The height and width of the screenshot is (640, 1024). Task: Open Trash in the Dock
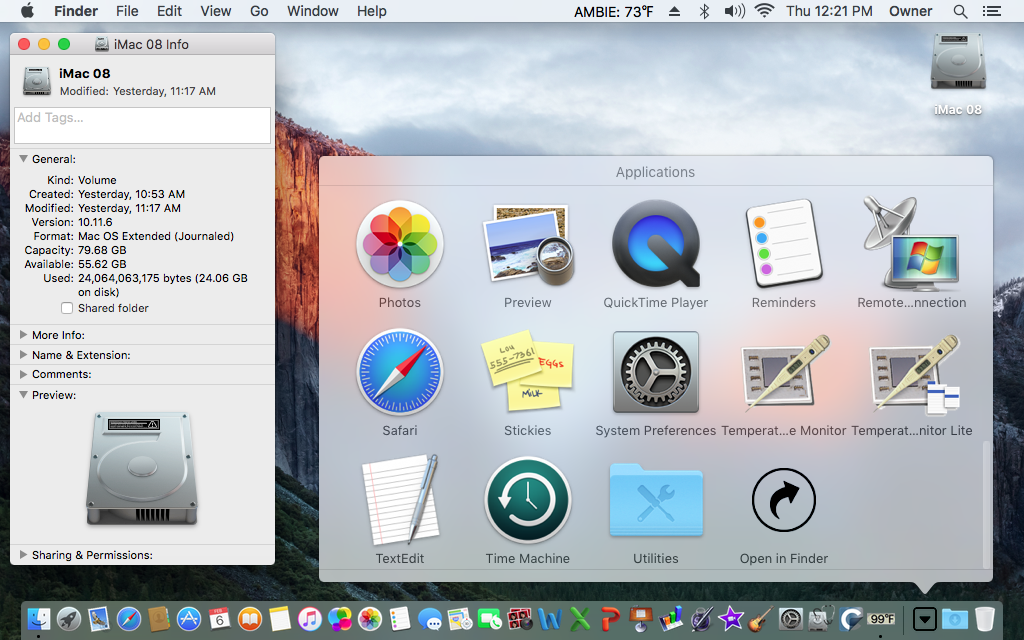pos(985,618)
